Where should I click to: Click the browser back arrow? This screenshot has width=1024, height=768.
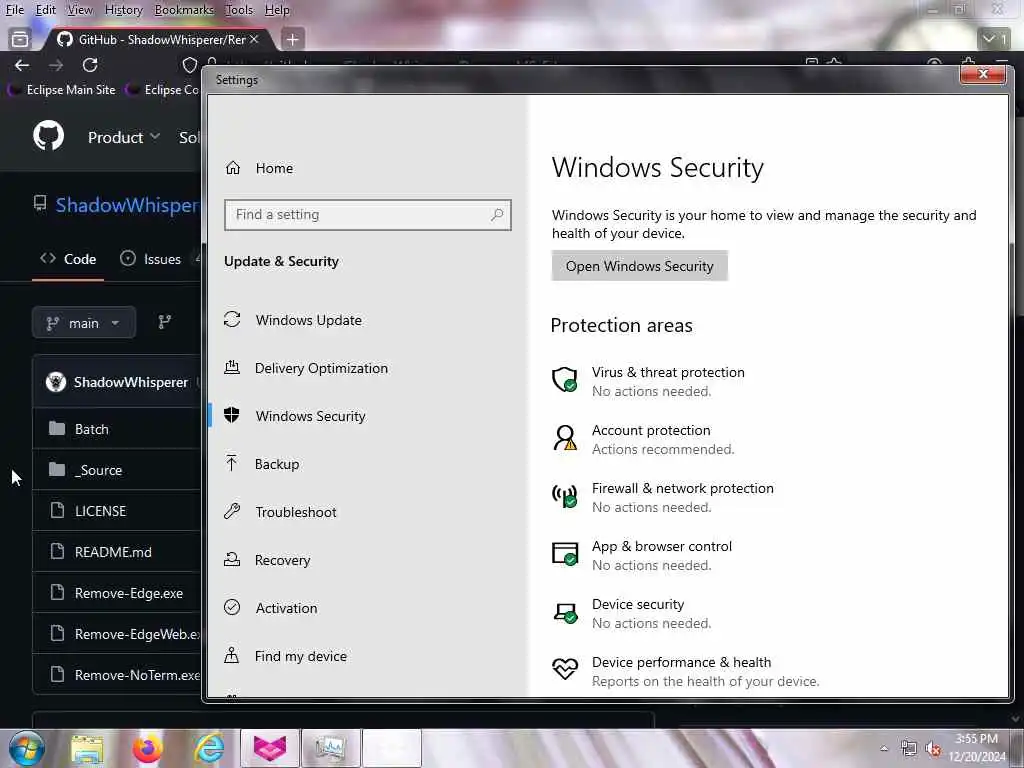(x=22, y=65)
